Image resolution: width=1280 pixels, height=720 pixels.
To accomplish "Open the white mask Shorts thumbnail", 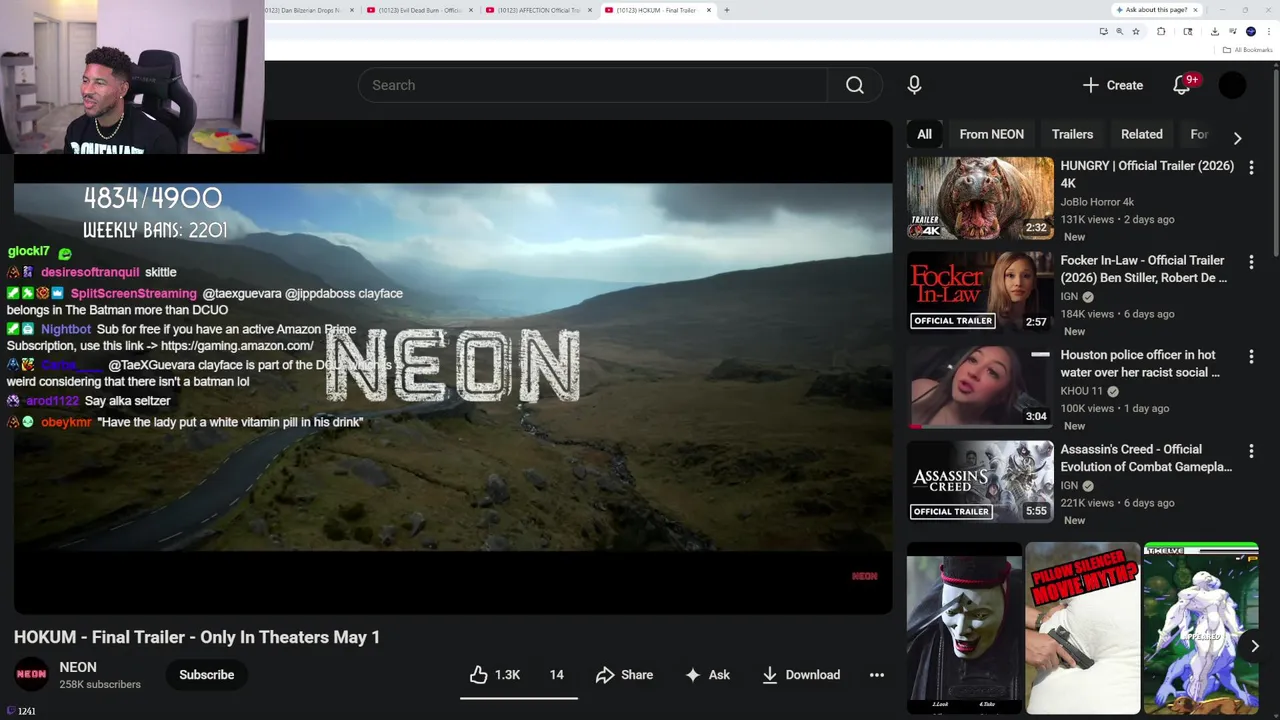I will pos(964,628).
